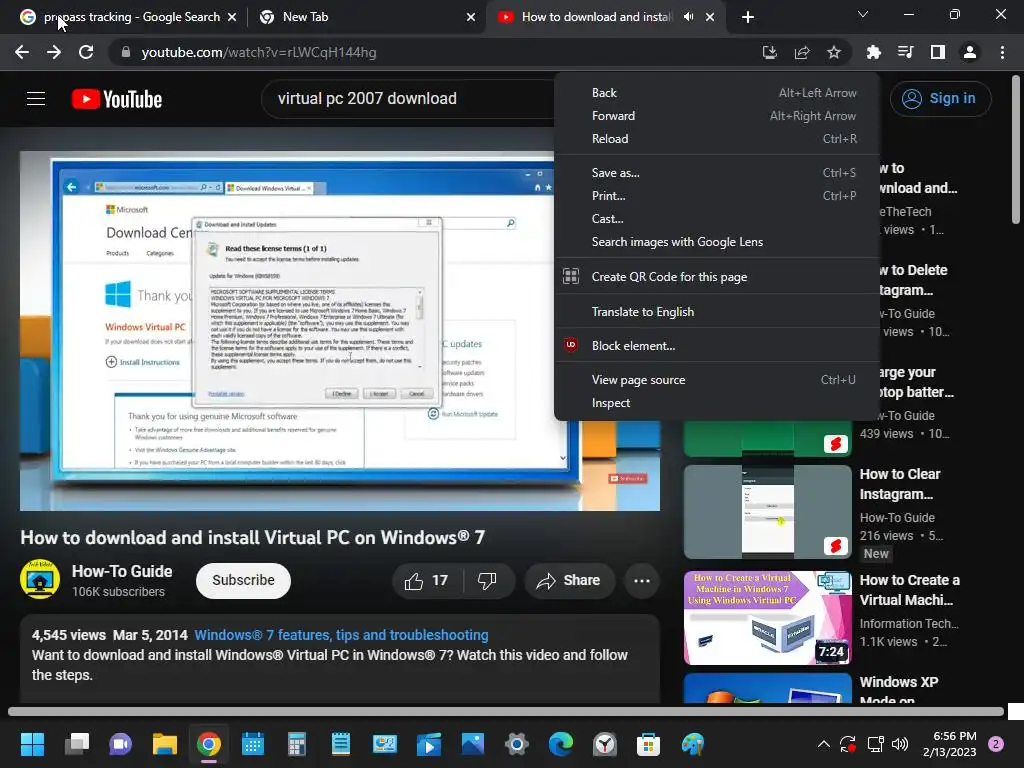Open the Chrome three-dot menu
Screen dimensions: 1024x768
tap(1002, 52)
